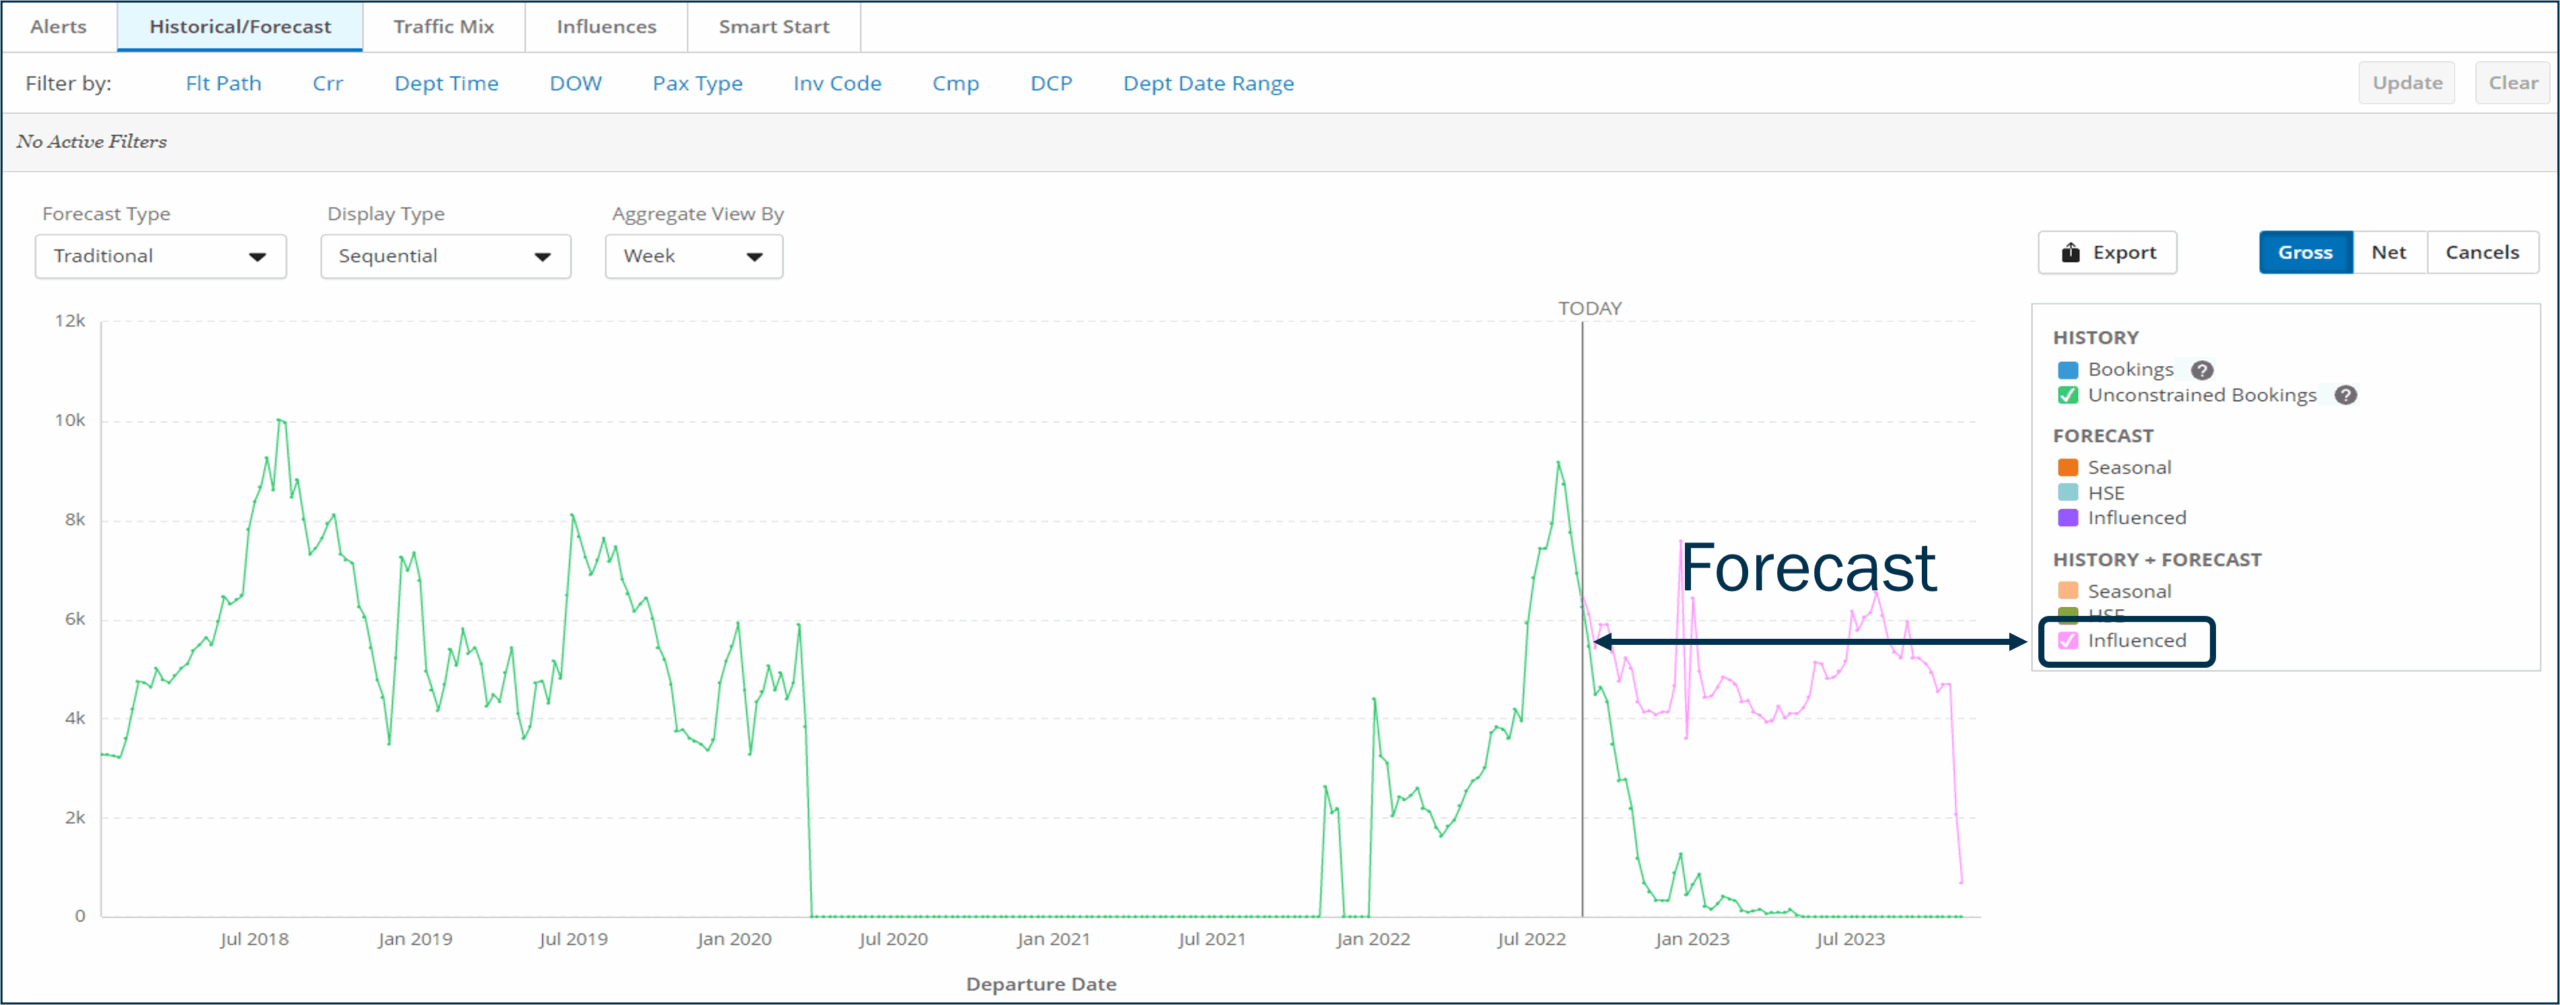Image resolution: width=2560 pixels, height=1005 pixels.
Task: Toggle History + Forecast Seasonal swatch
Action: (2068, 591)
